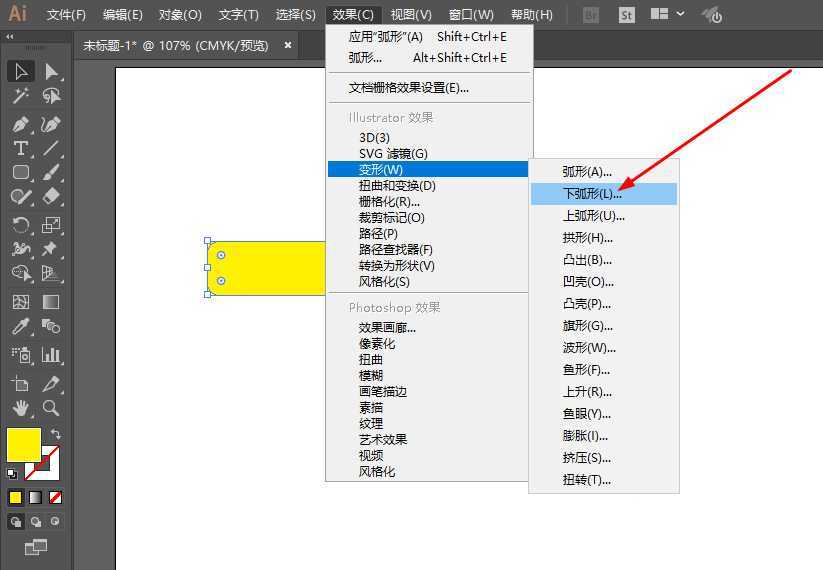Choose the Shape Builder tool
823x570 pixels.
click(21, 273)
